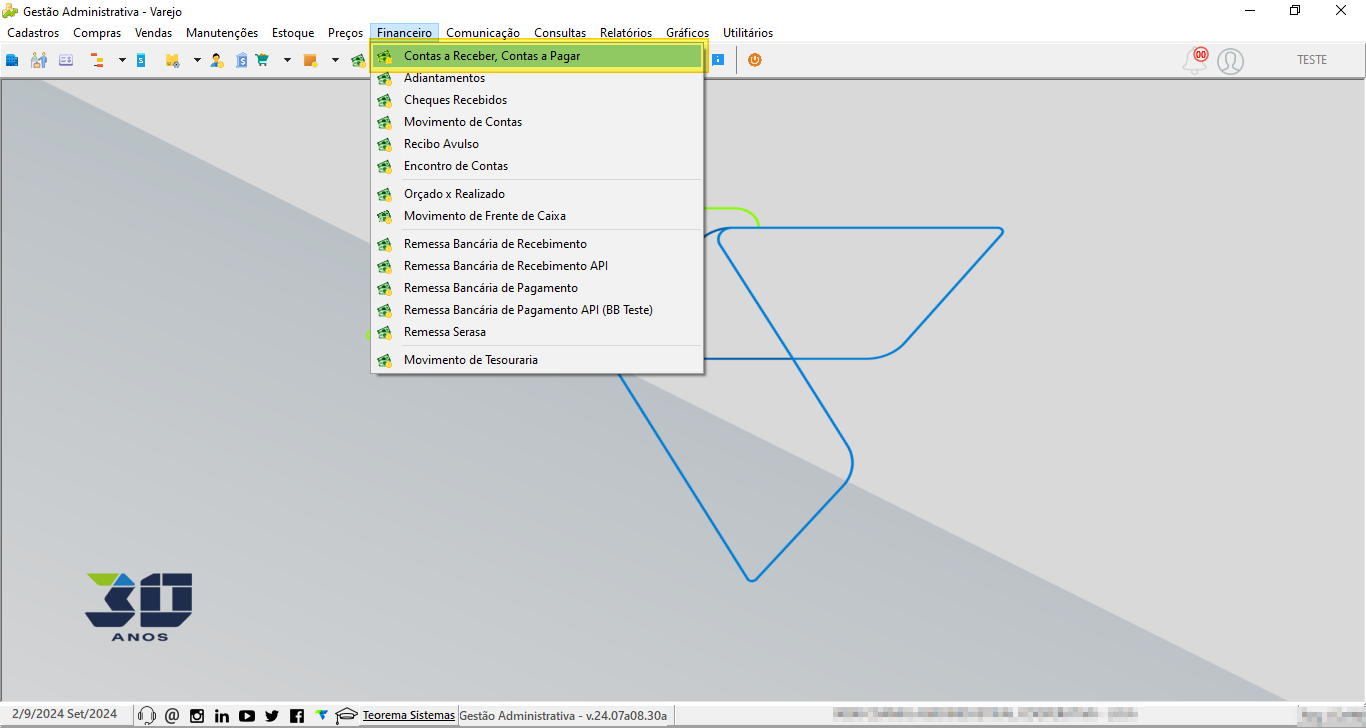The width and height of the screenshot is (1366, 728).
Task: Select Remessa Bancária de Pagamento entry
Action: point(537,288)
